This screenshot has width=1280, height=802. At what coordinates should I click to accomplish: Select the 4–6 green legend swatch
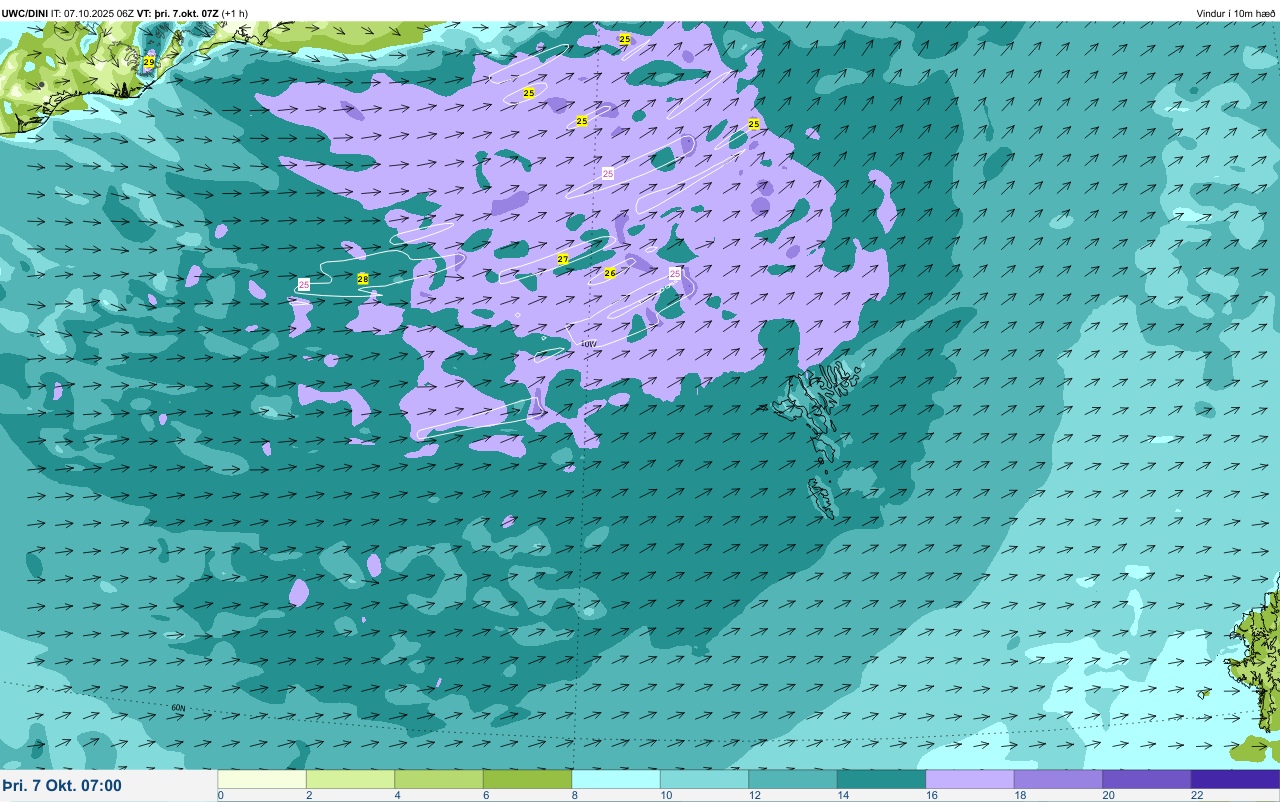tap(439, 779)
